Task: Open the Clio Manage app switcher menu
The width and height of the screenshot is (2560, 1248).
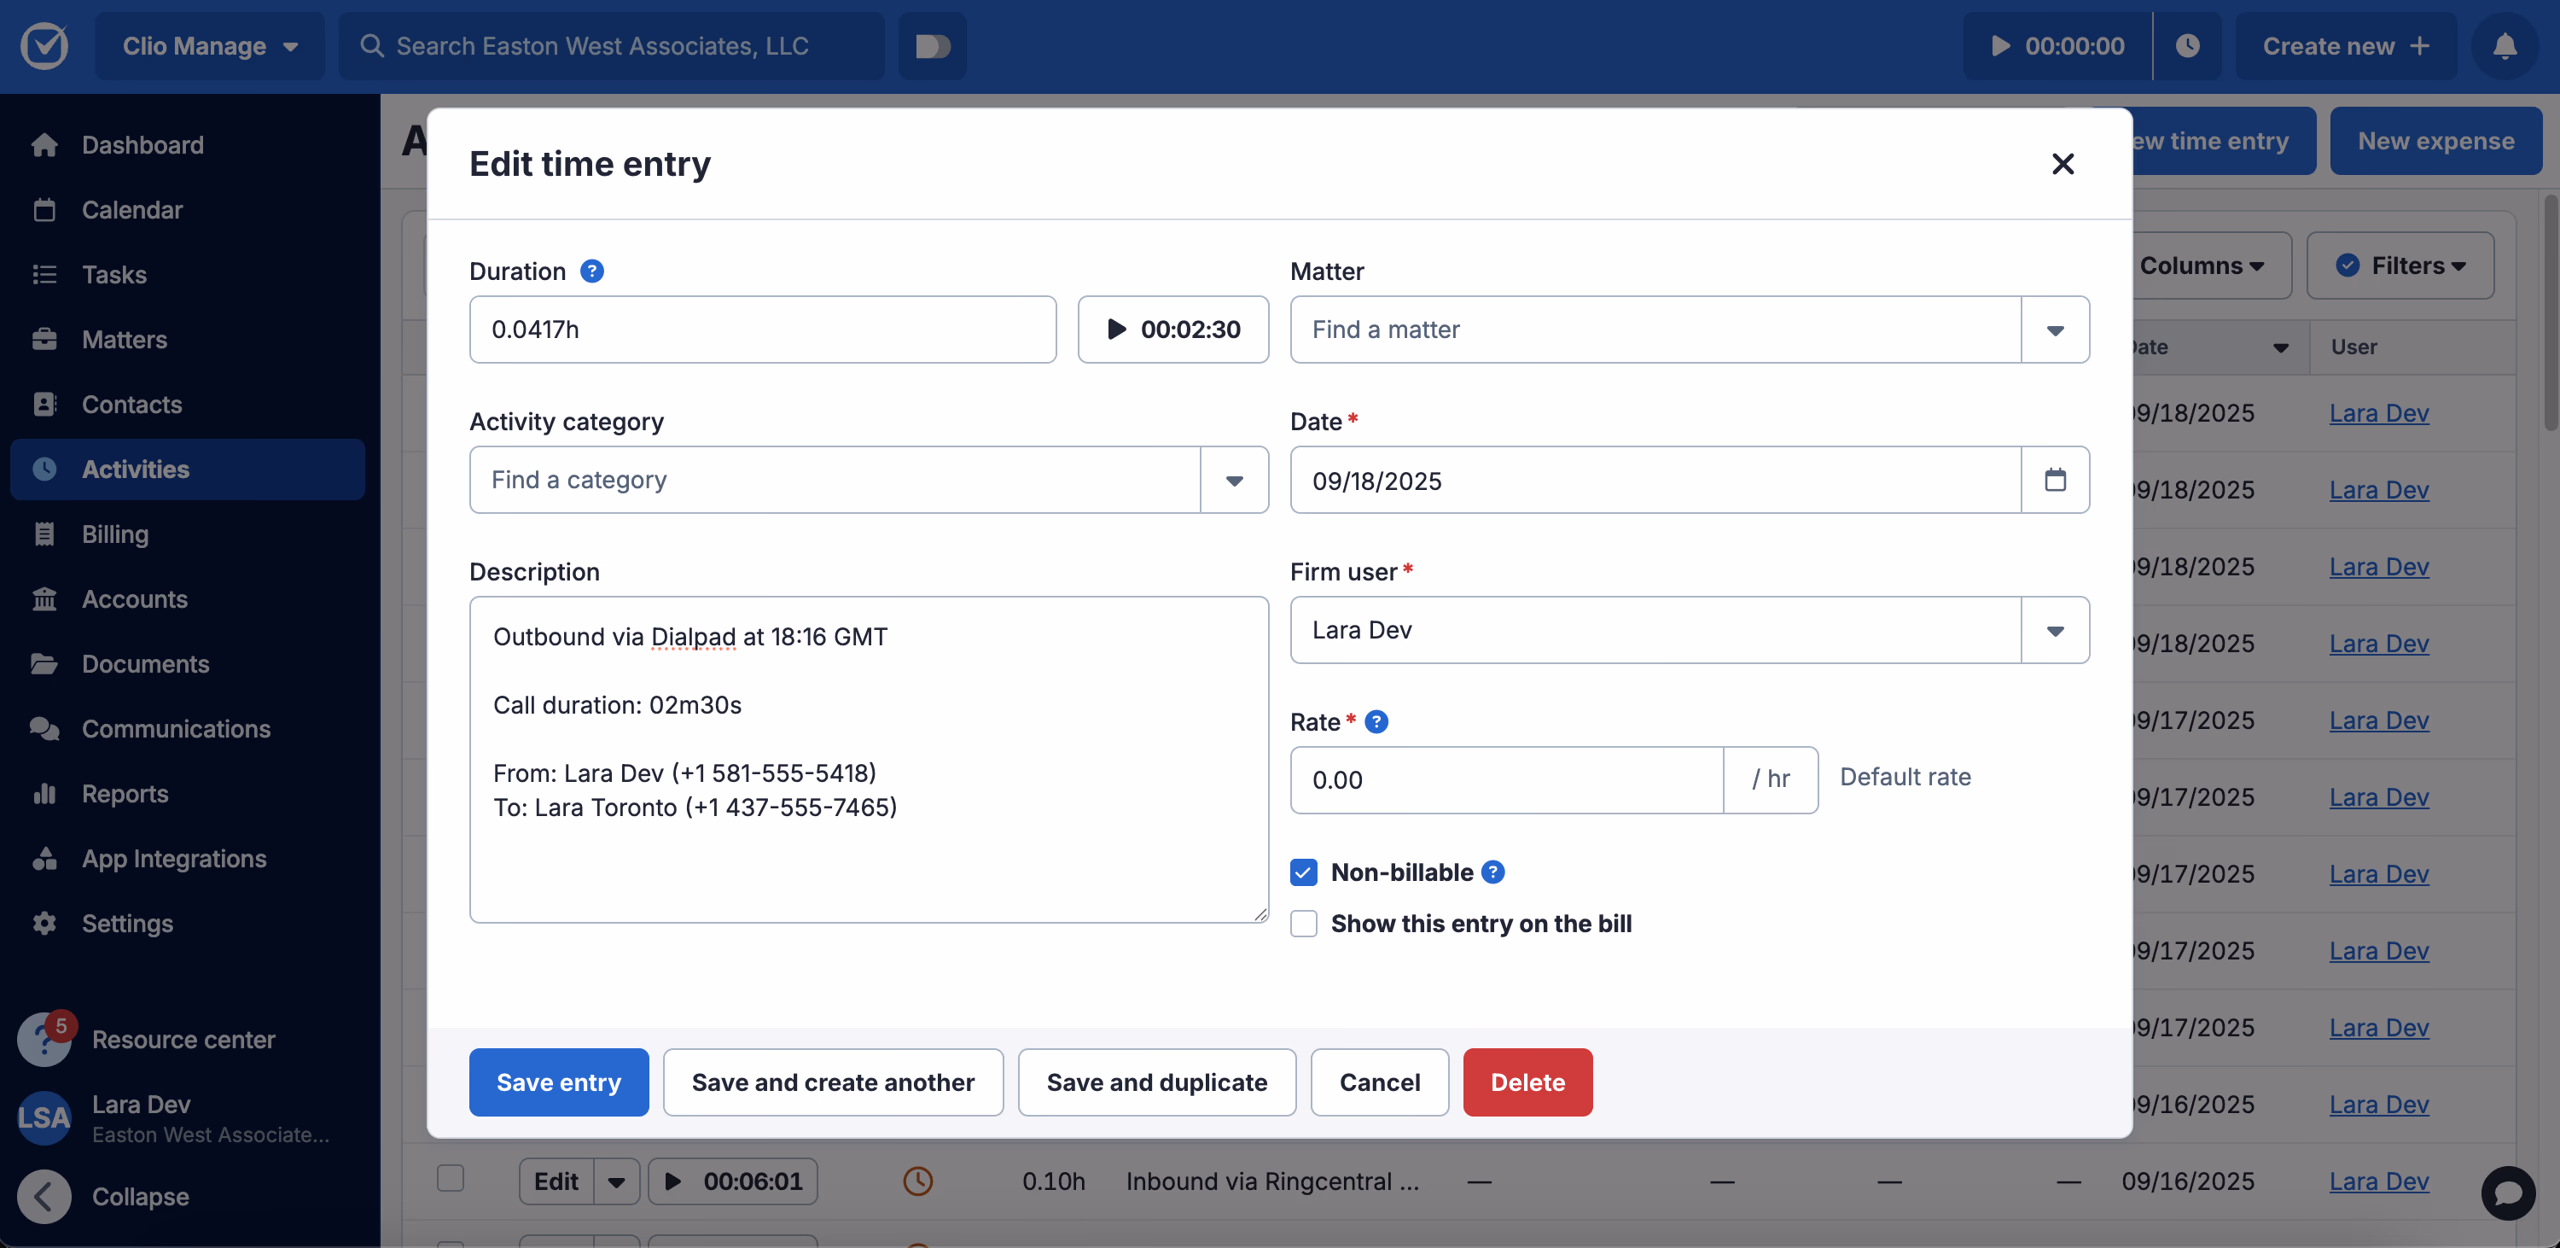Action: 209,45
